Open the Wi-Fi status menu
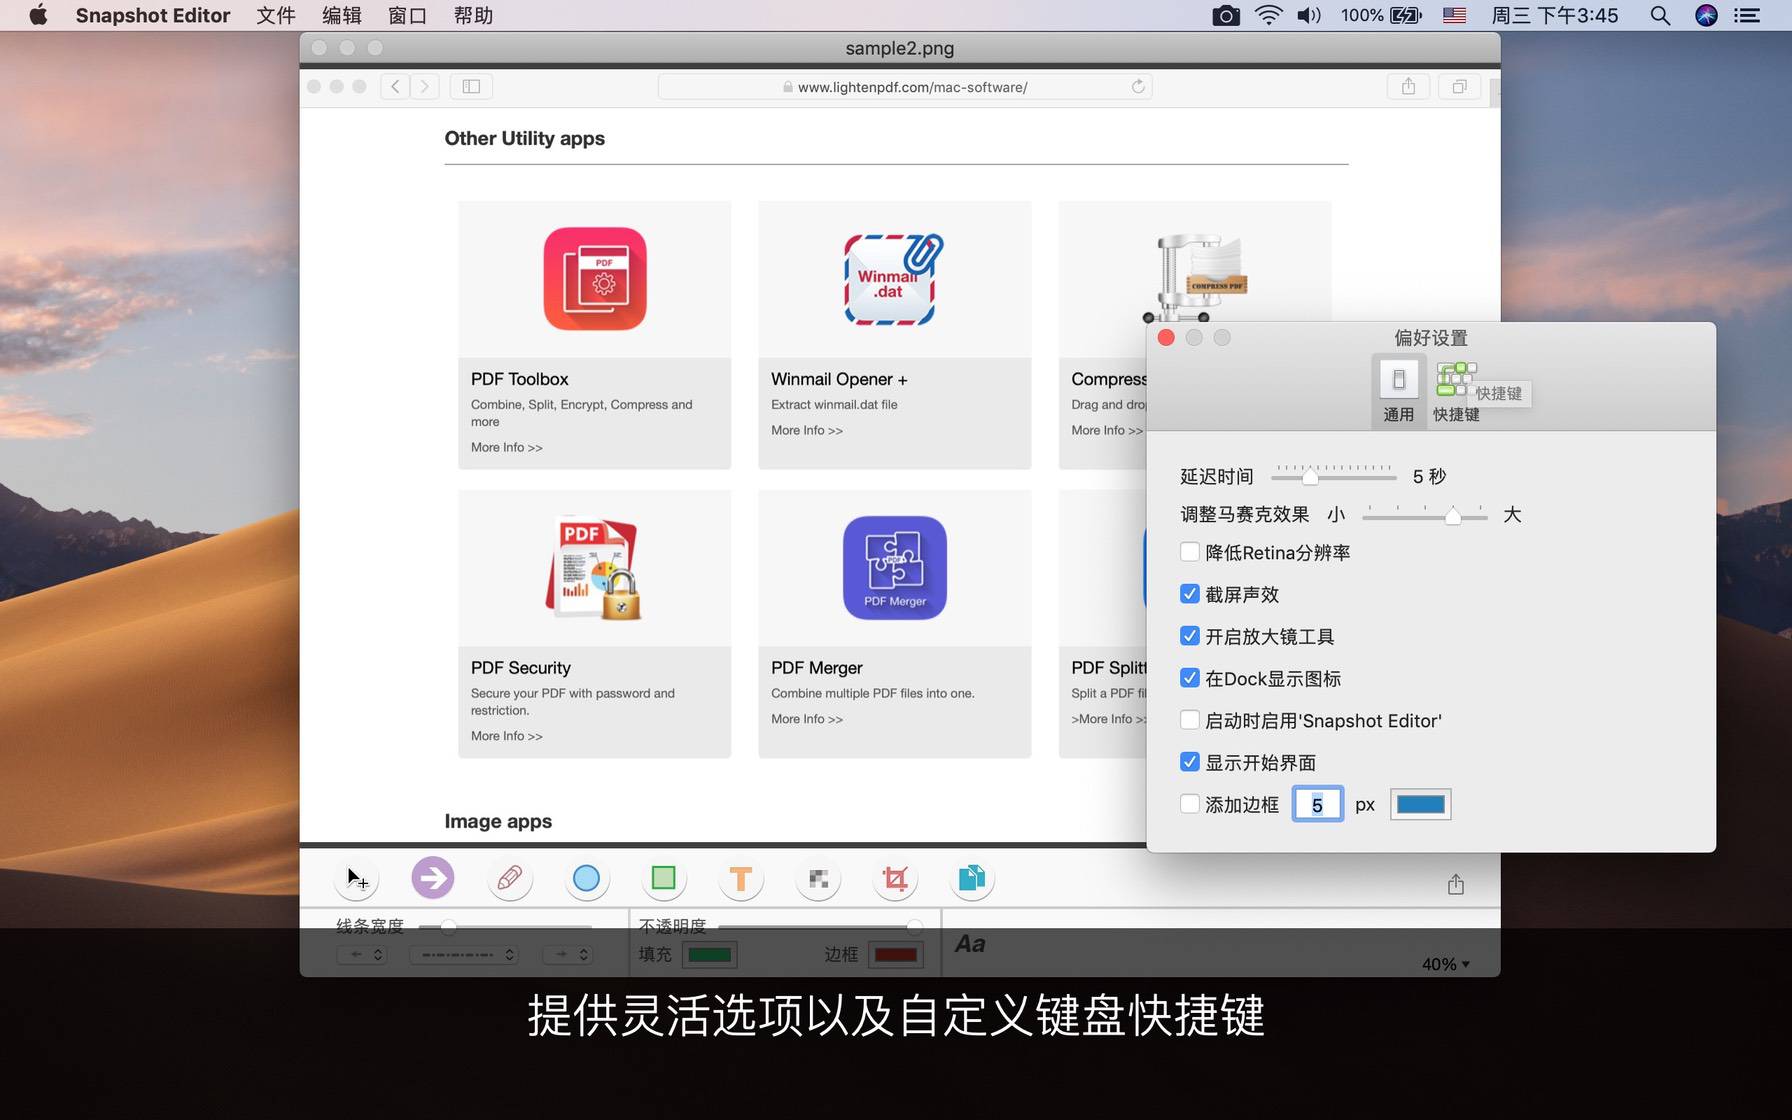 [1268, 15]
